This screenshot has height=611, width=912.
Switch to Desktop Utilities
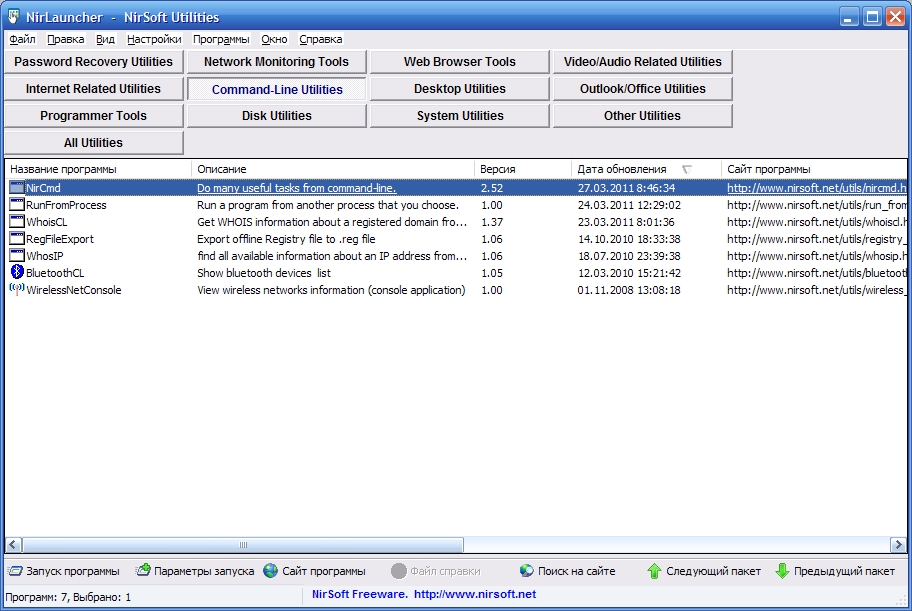tap(459, 88)
